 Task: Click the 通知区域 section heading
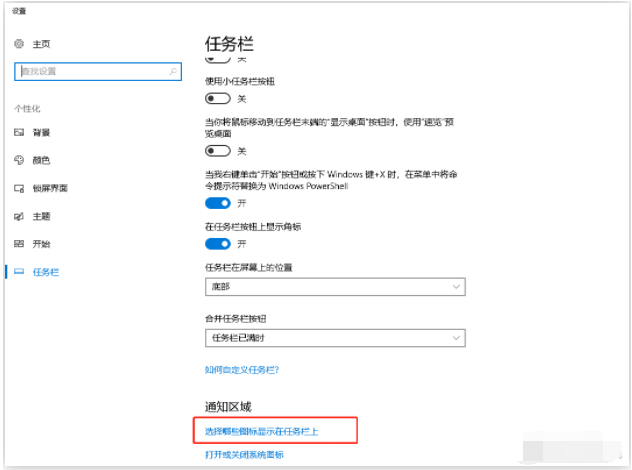(228, 407)
